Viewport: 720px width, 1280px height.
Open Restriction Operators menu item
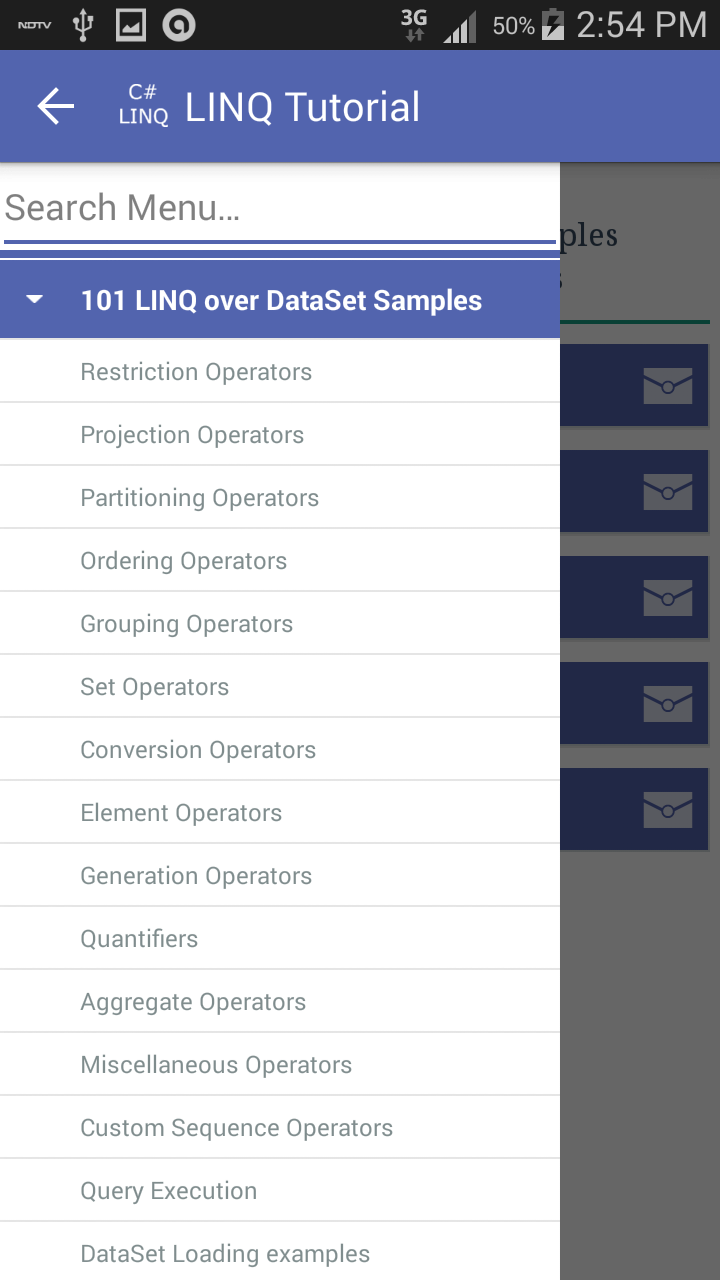point(196,372)
